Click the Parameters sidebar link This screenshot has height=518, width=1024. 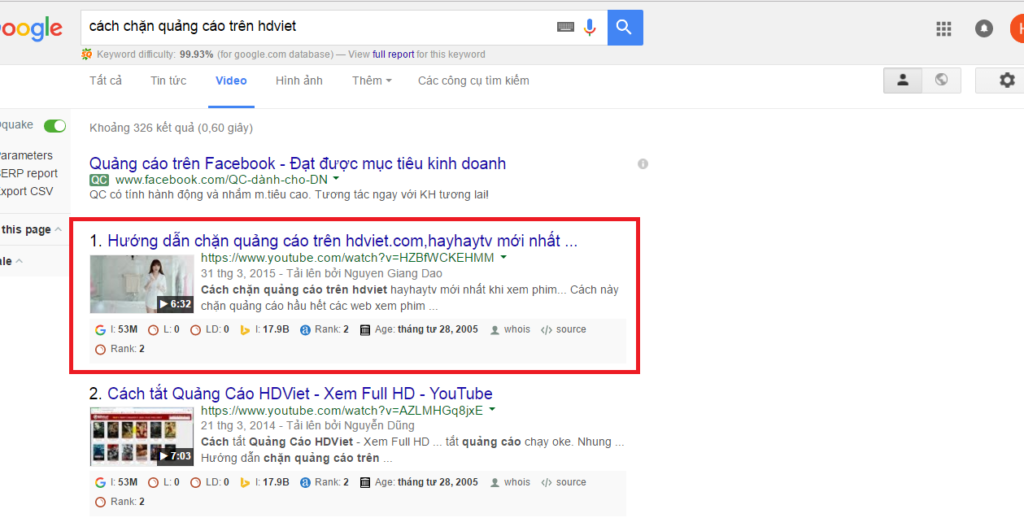[x=26, y=155]
